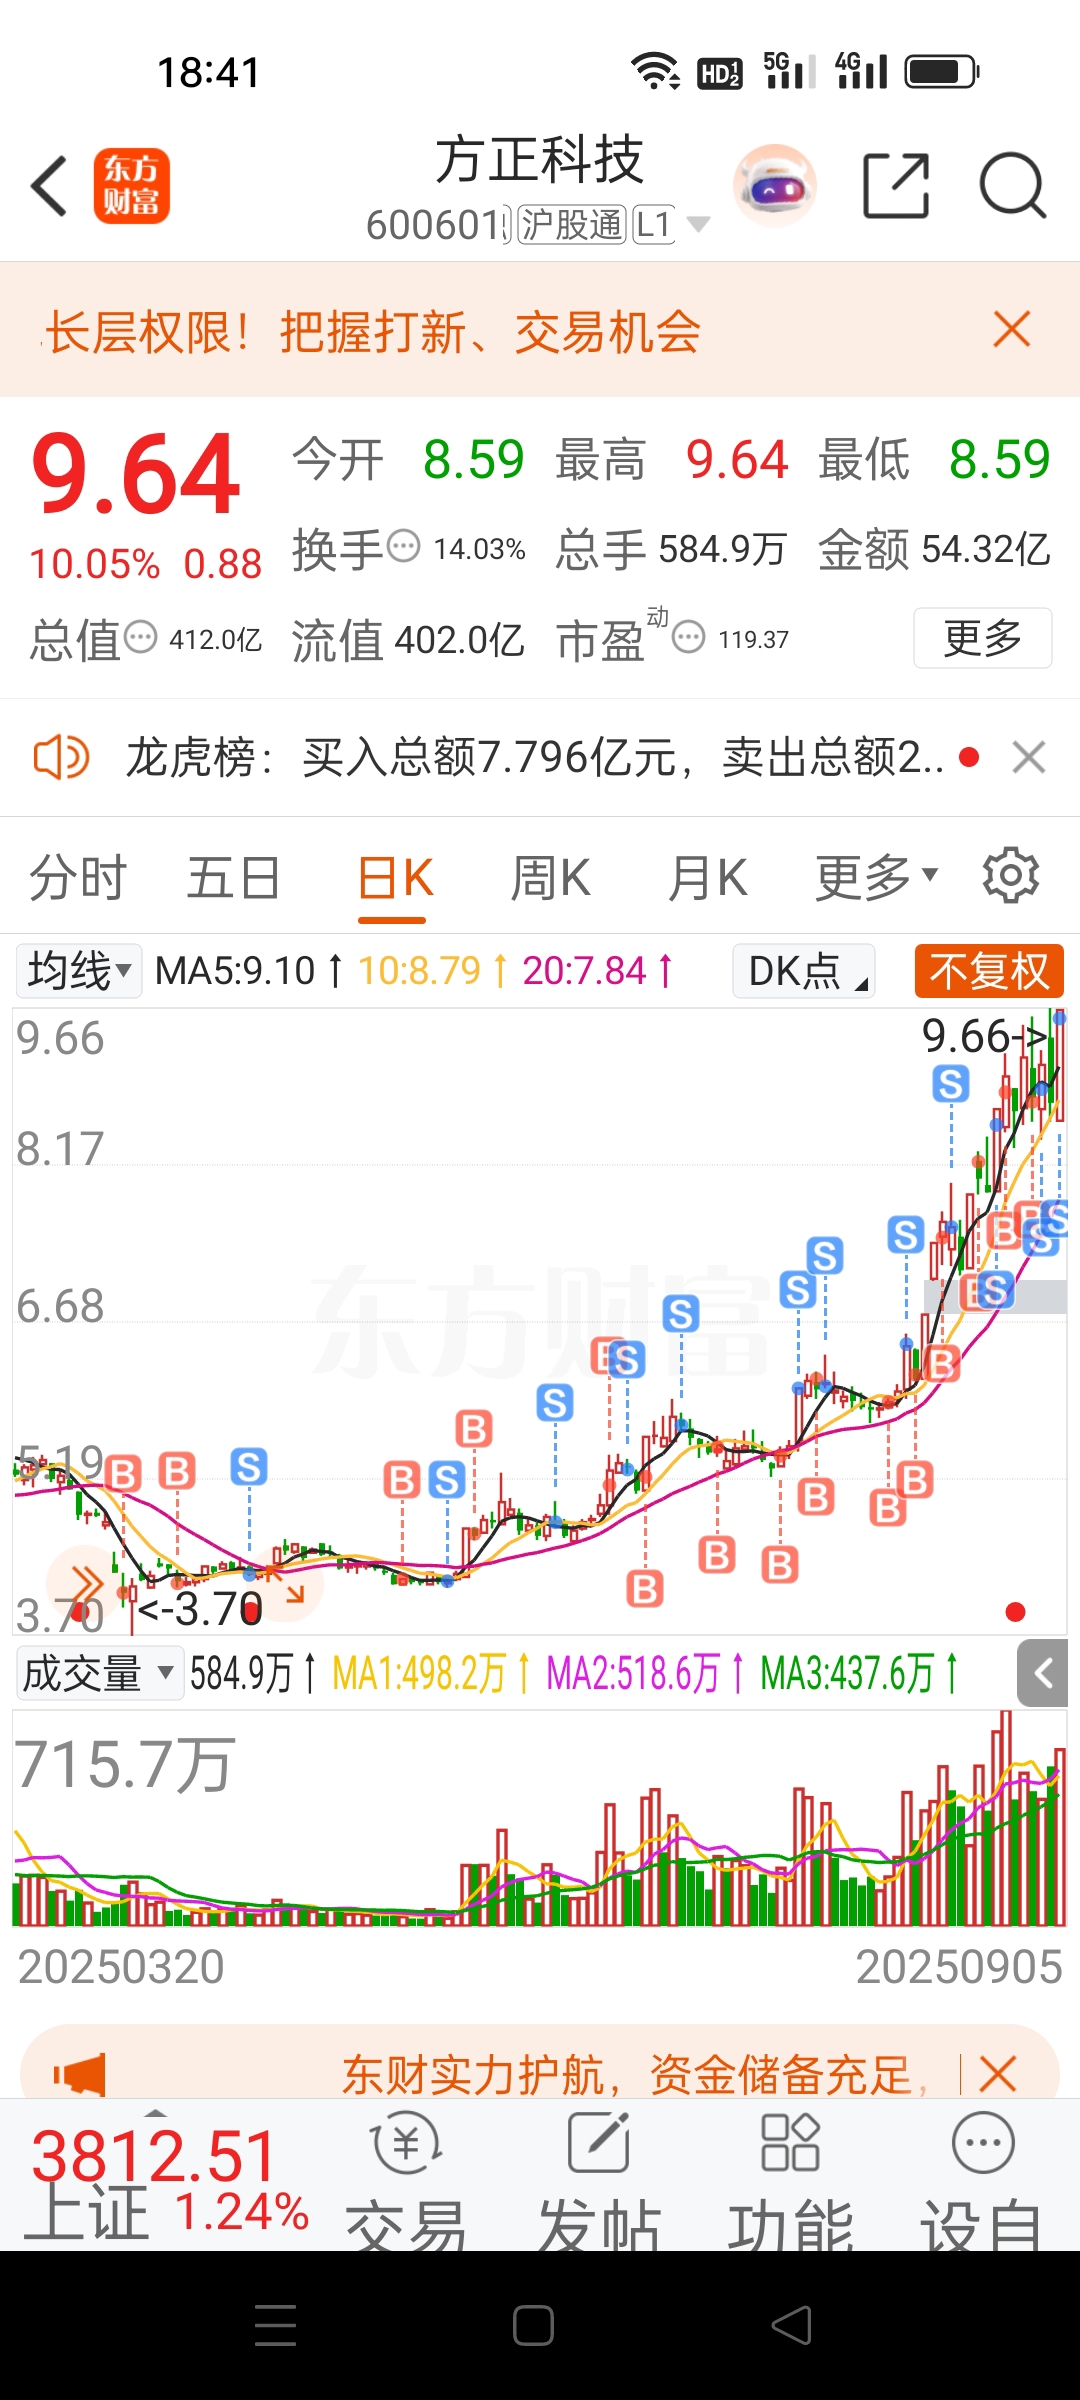Tap the volume bar chart area

click(x=539, y=1818)
